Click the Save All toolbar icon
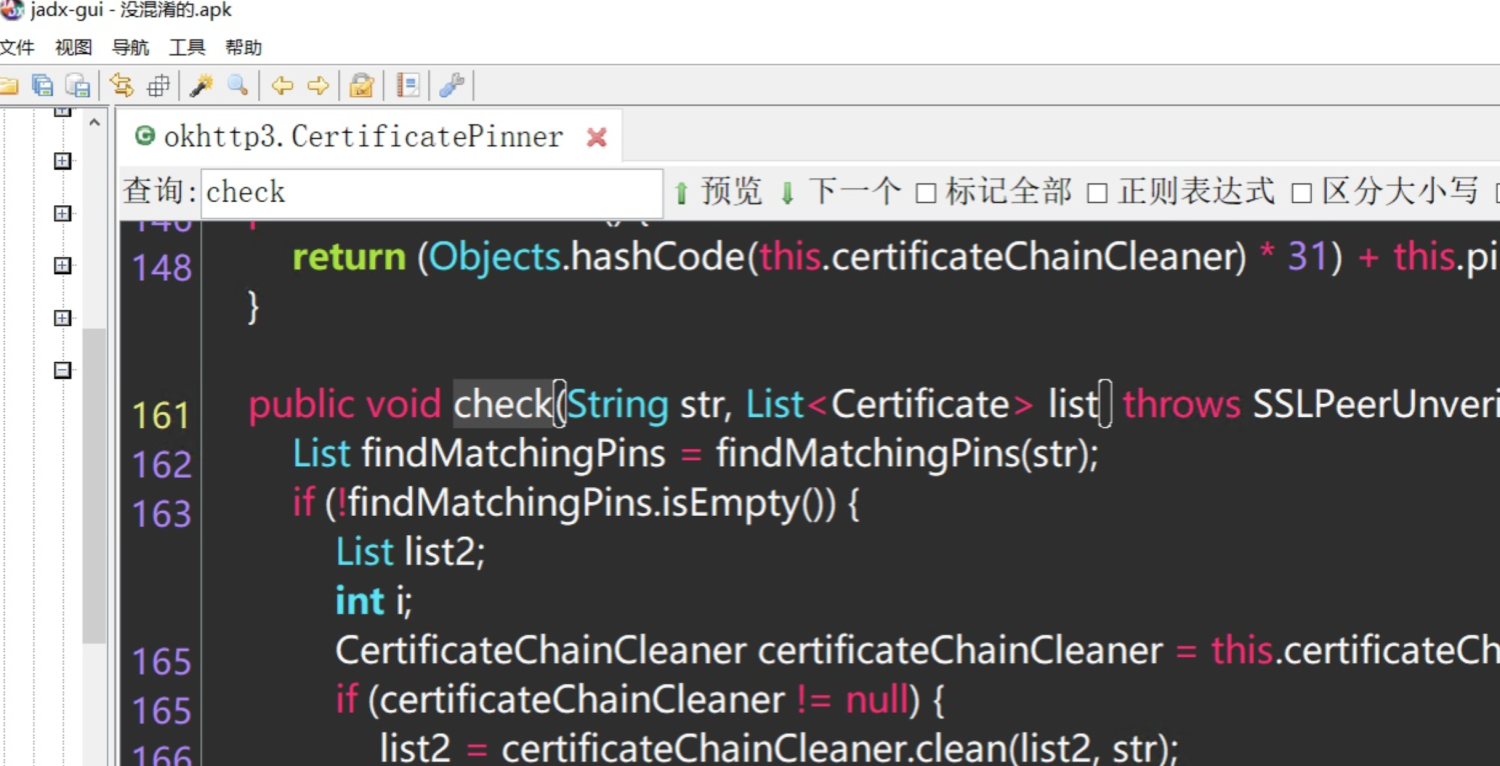This screenshot has height=766, width=1500. (42, 86)
